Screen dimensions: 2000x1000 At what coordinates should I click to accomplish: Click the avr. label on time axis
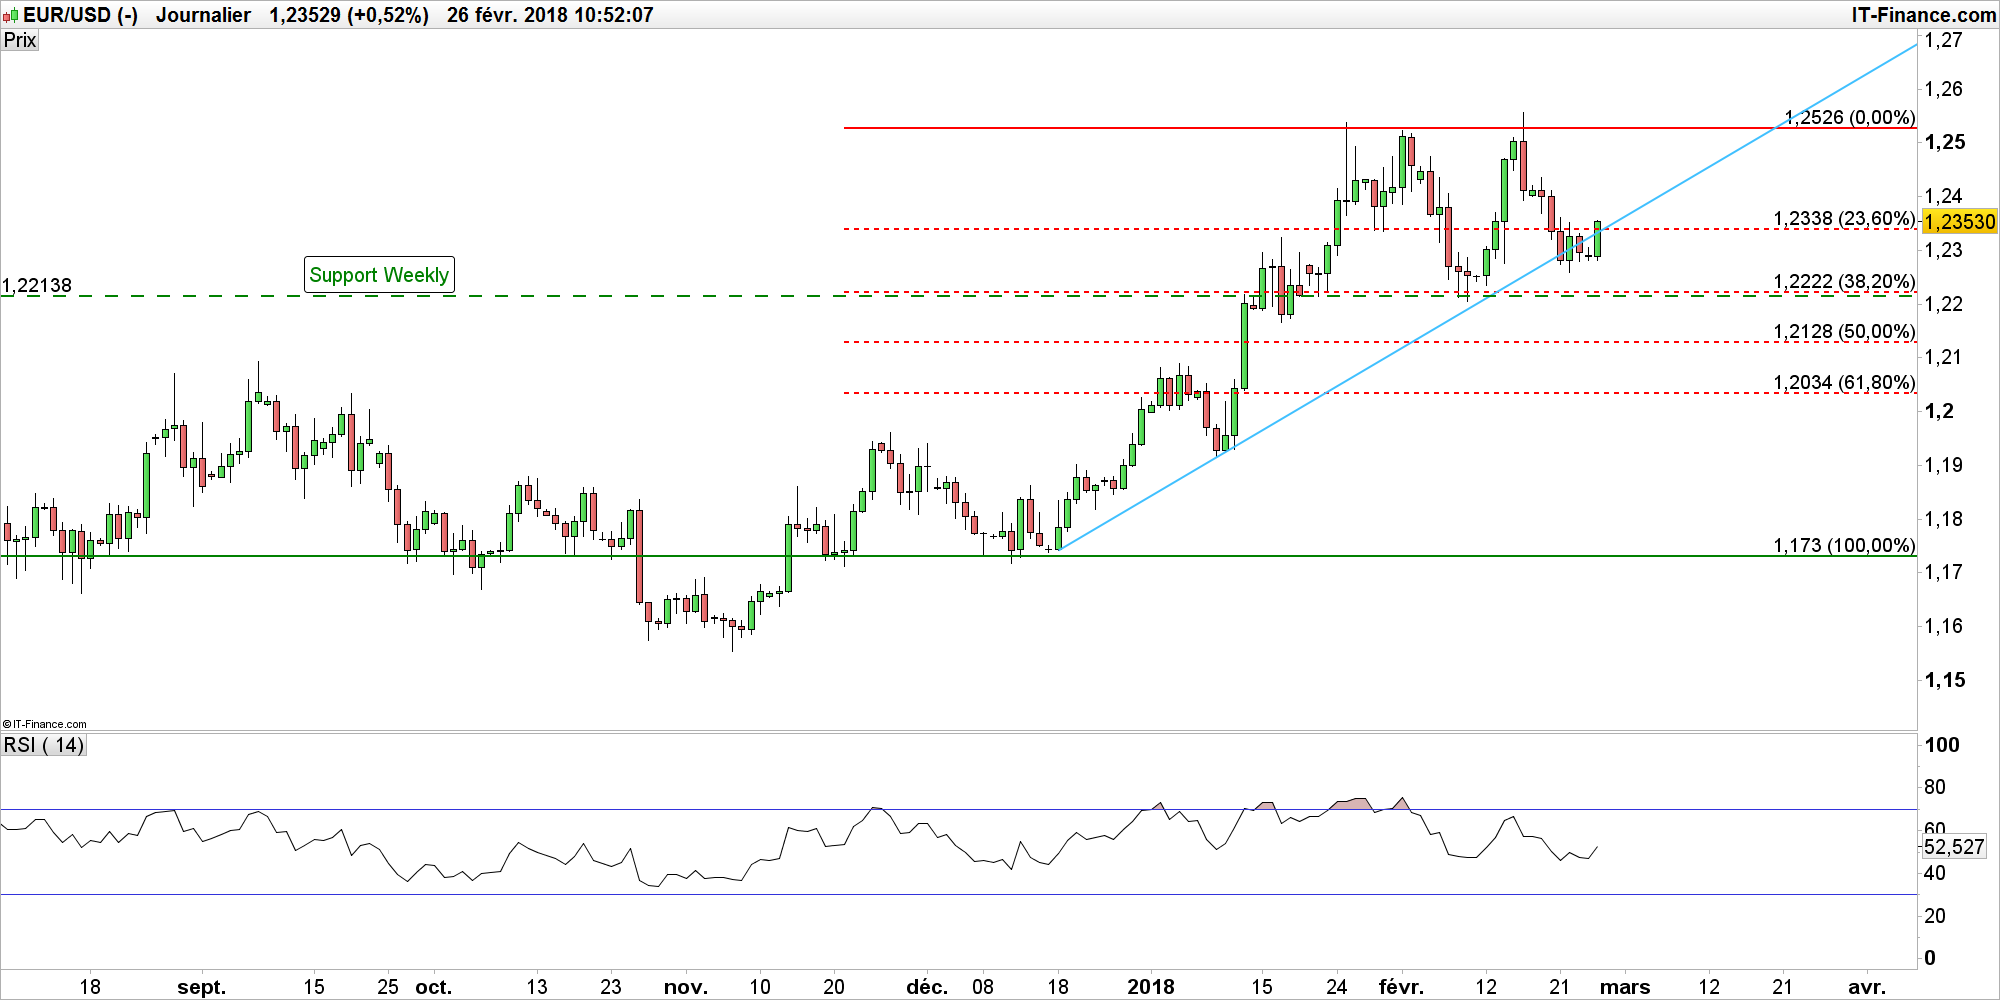[1866, 987]
